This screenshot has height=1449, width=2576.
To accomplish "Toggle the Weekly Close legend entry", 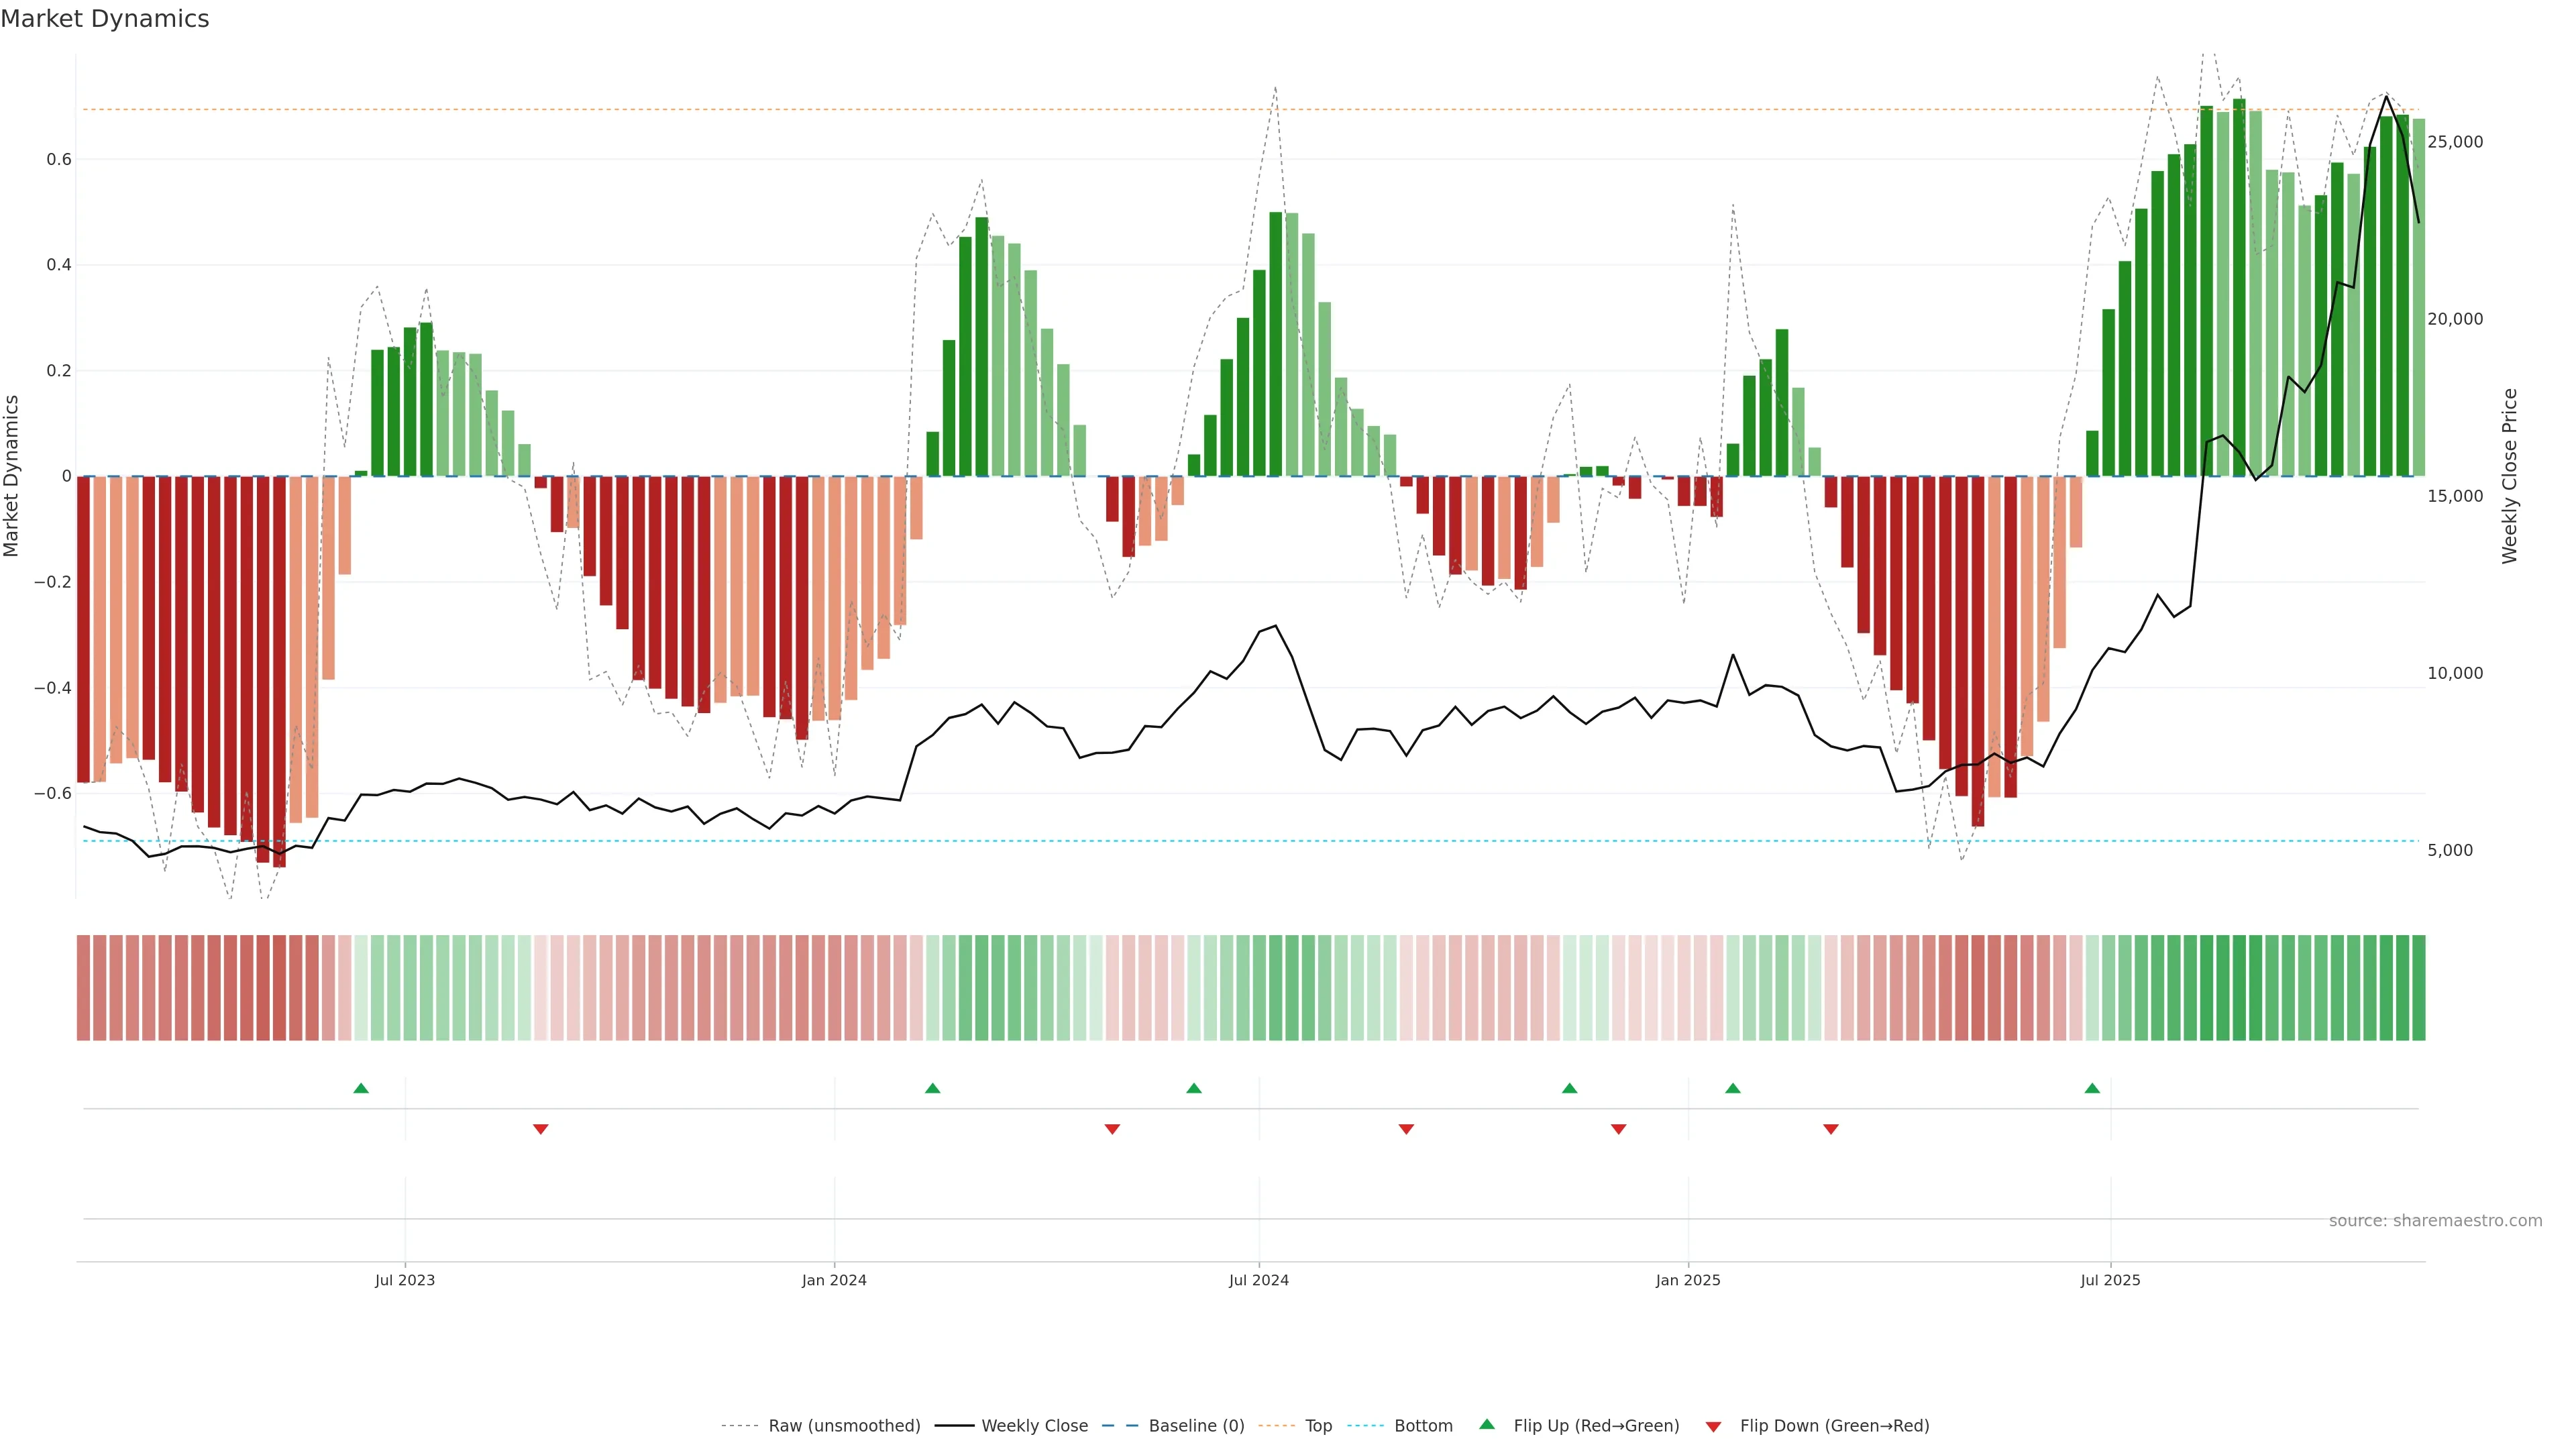I will 1034,1426.
